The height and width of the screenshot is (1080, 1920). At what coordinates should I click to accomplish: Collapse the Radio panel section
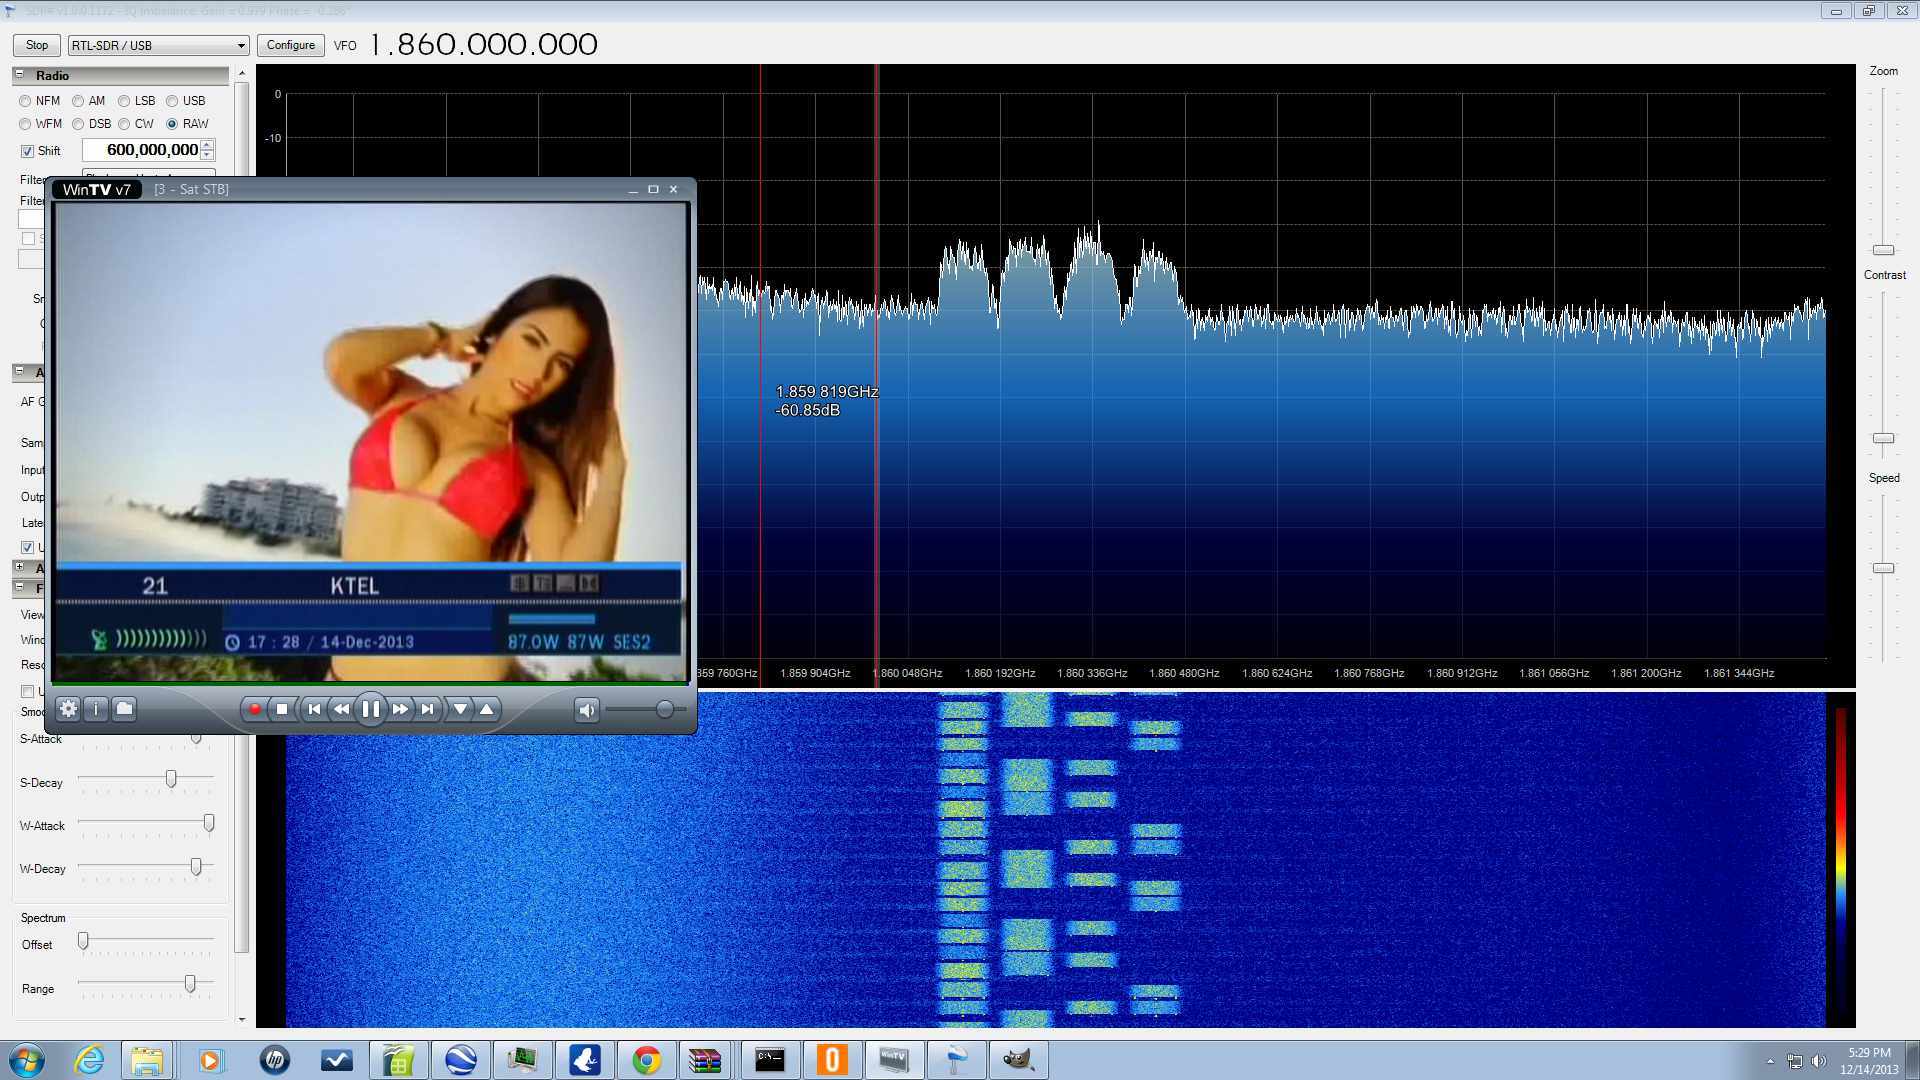19,75
